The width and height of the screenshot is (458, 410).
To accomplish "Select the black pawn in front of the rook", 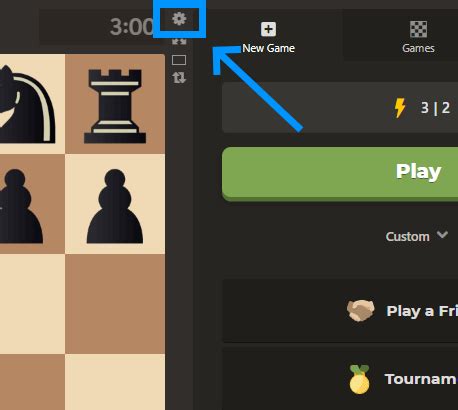I will [x=115, y=206].
